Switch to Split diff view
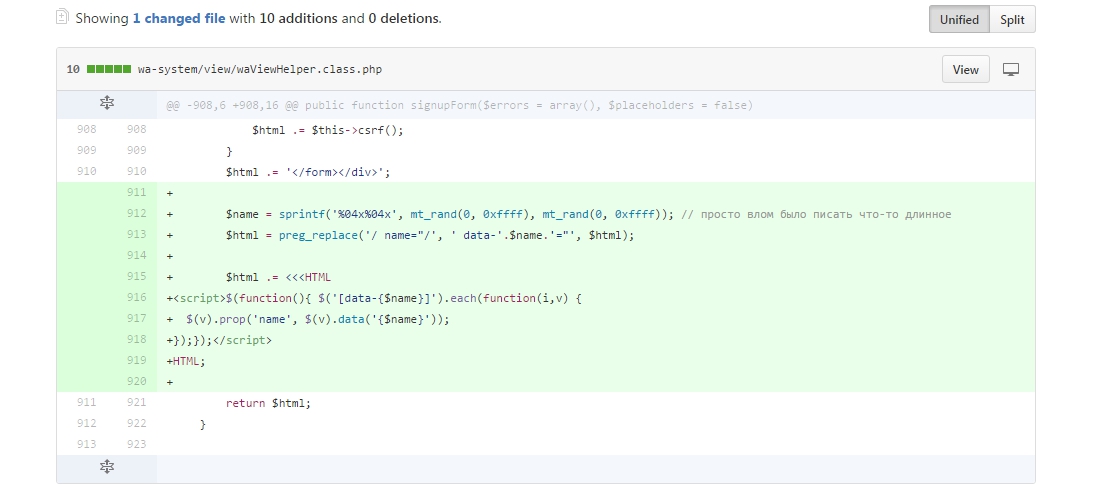The height and width of the screenshot is (485, 1104). click(1012, 20)
